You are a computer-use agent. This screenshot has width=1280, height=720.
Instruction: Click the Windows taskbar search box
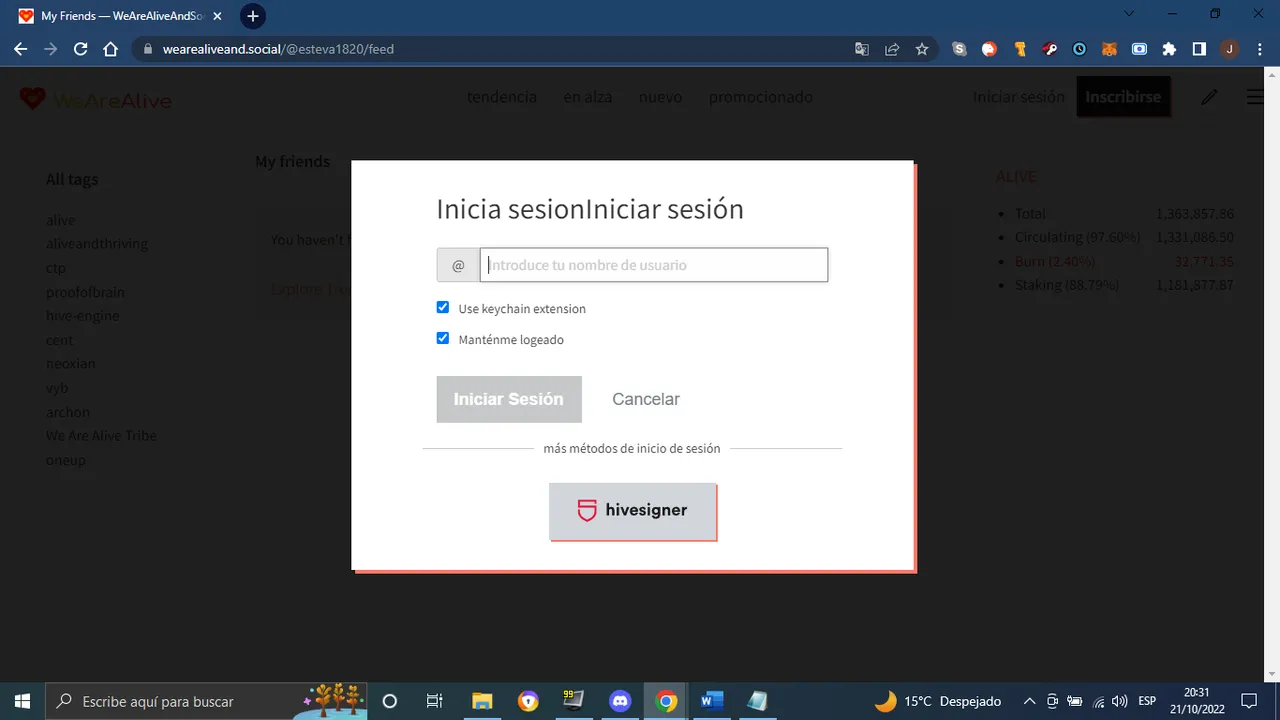coord(207,701)
